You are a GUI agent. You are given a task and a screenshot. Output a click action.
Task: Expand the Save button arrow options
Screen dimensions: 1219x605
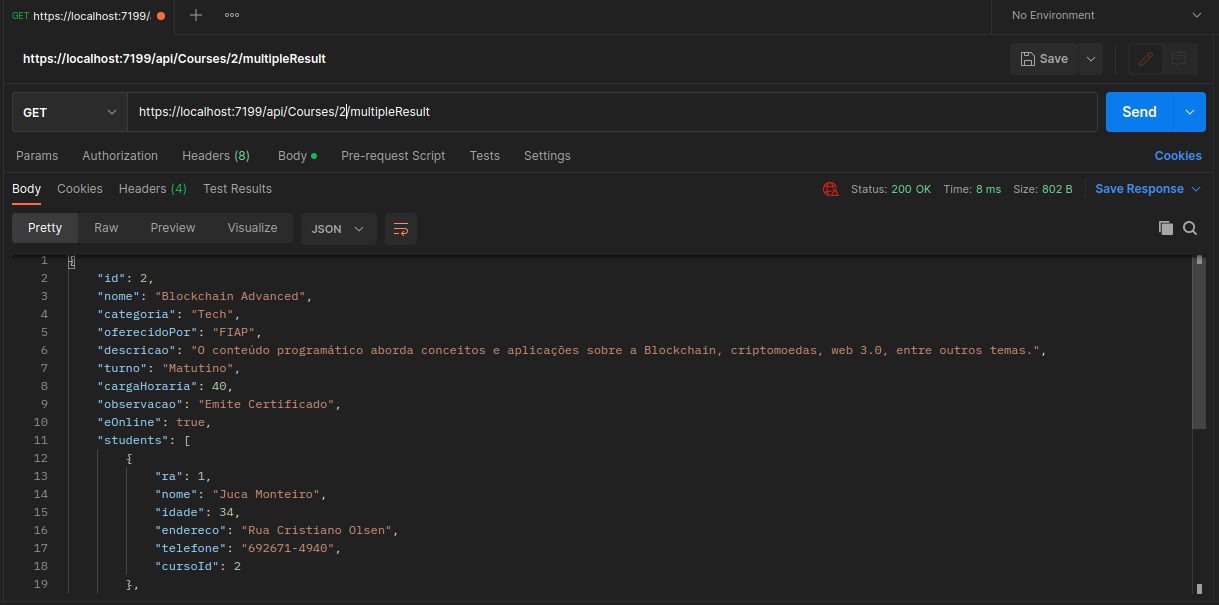point(1091,59)
